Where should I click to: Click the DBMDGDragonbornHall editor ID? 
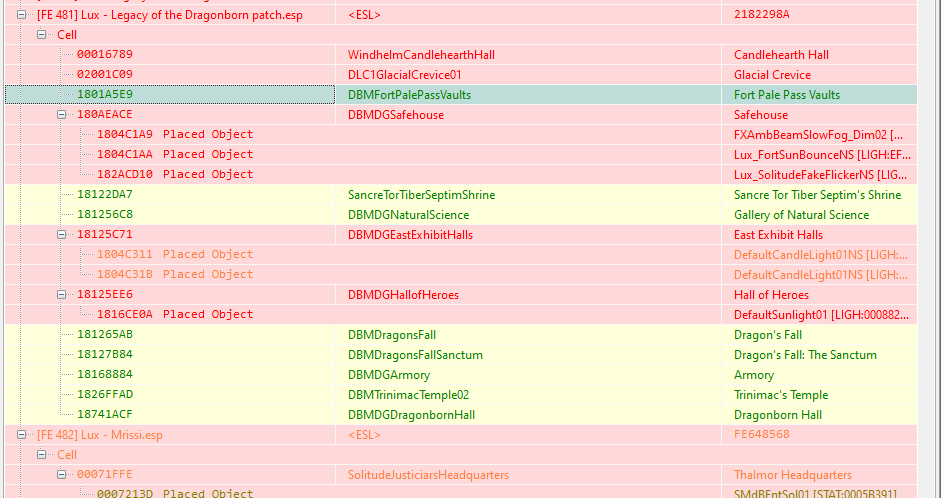click(412, 415)
